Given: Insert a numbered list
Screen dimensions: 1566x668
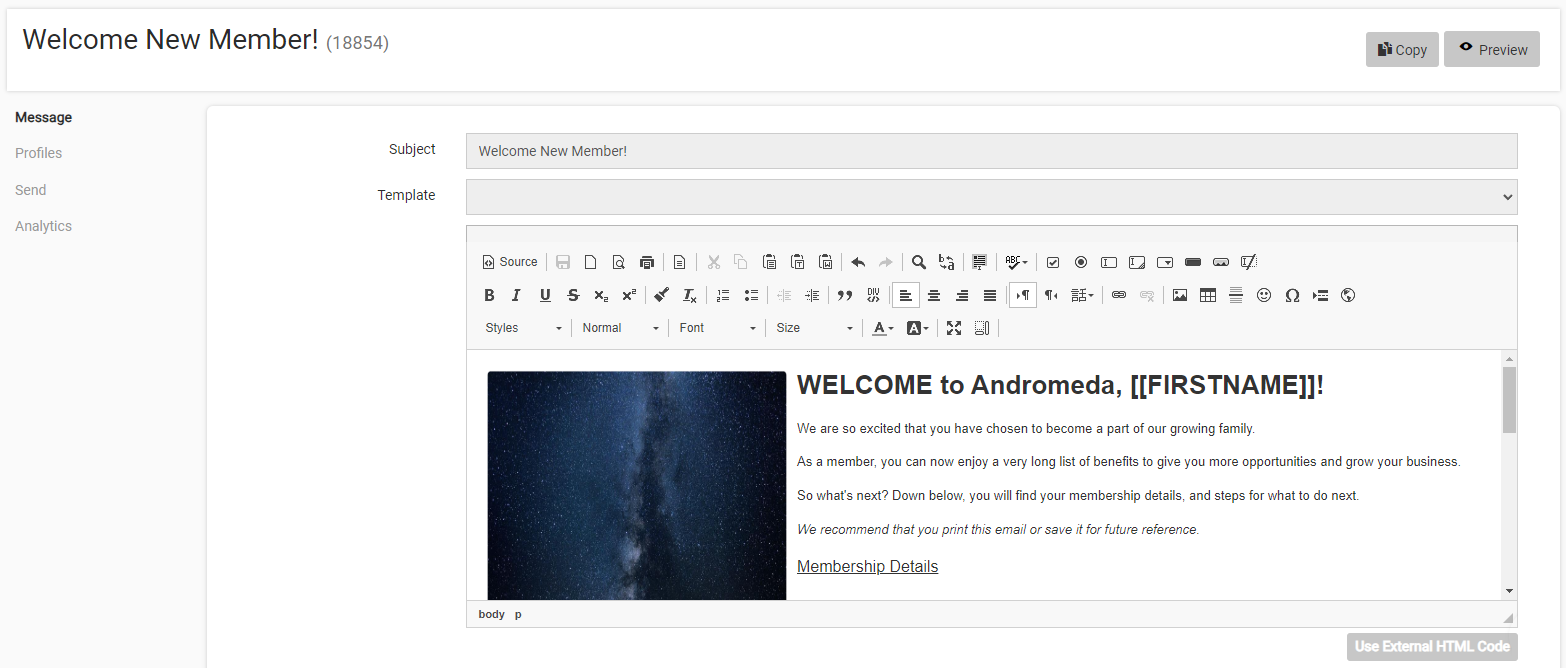Looking at the screenshot, I should (723, 295).
